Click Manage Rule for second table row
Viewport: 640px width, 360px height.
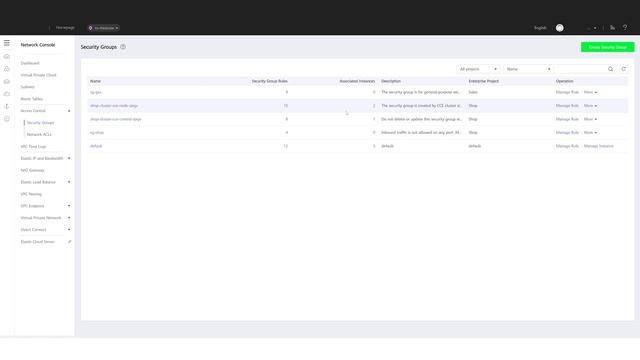(x=567, y=106)
